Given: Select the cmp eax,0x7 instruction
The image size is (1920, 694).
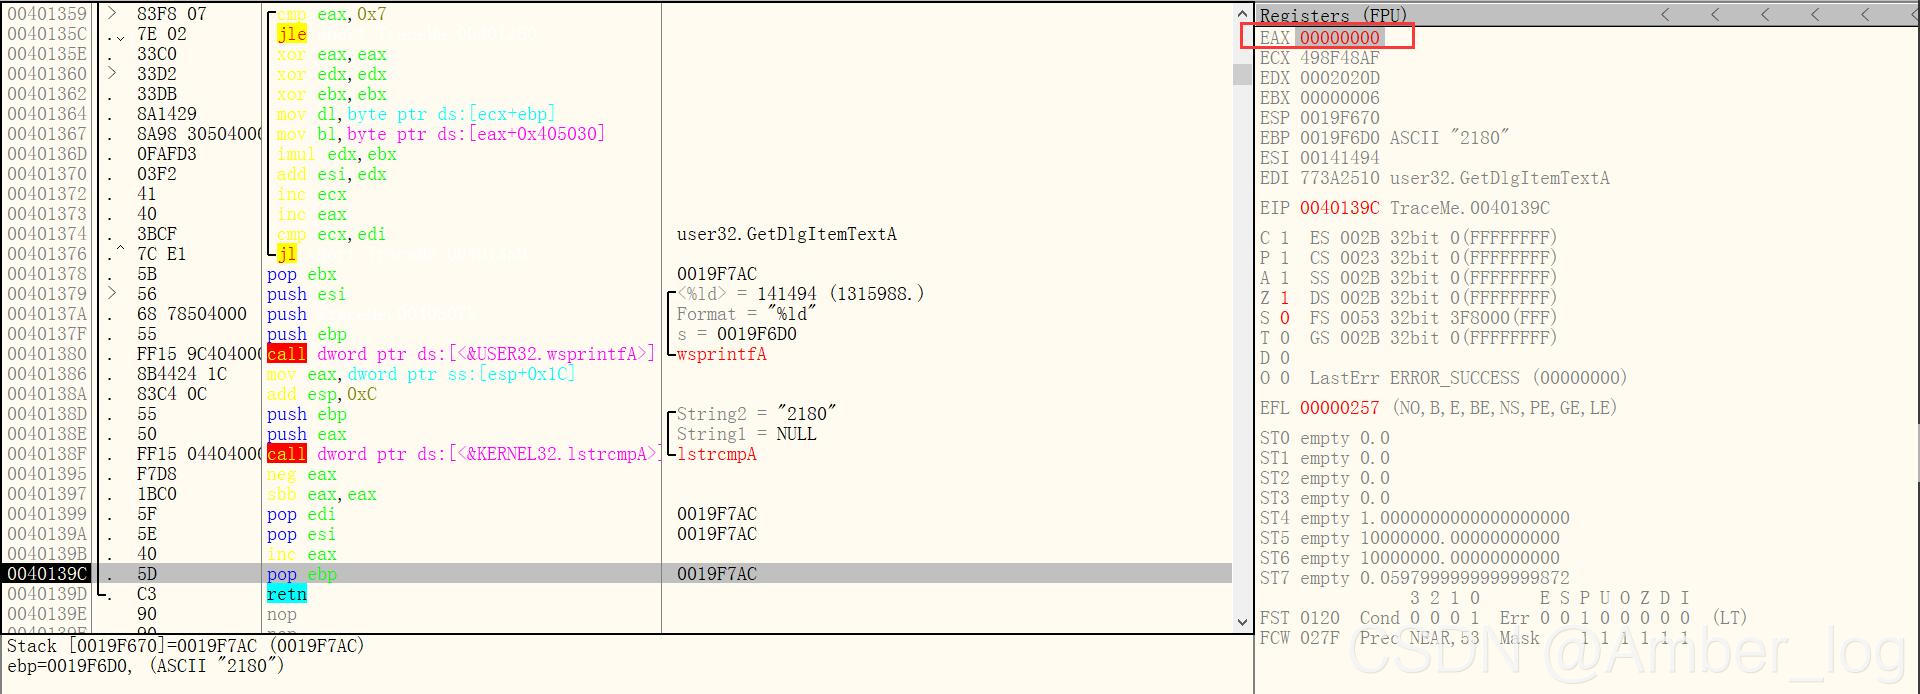Looking at the screenshot, I should coord(332,14).
